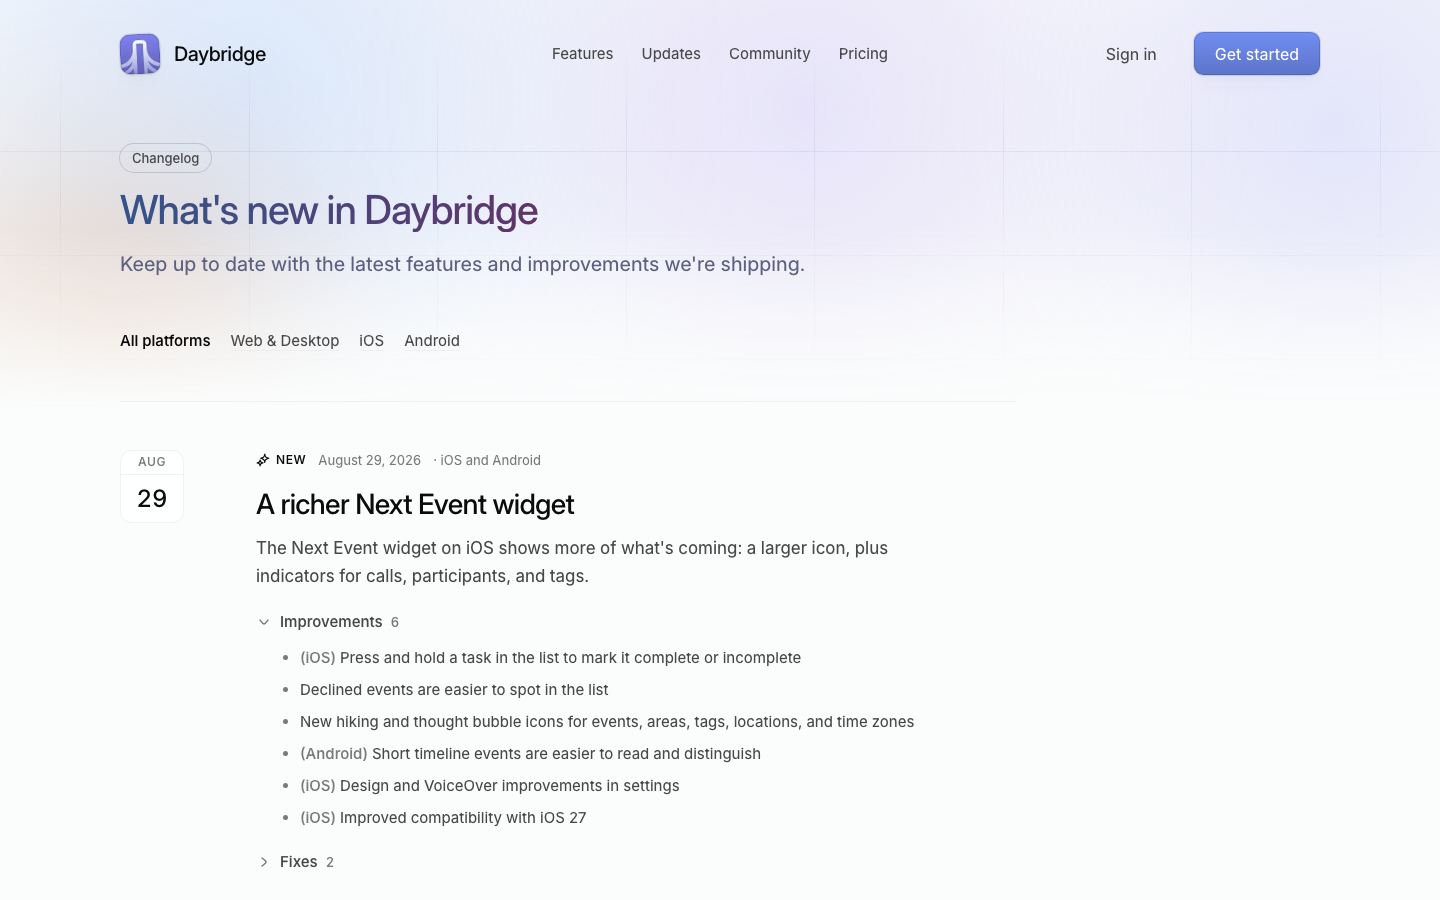Go to the Community page

coord(770,54)
